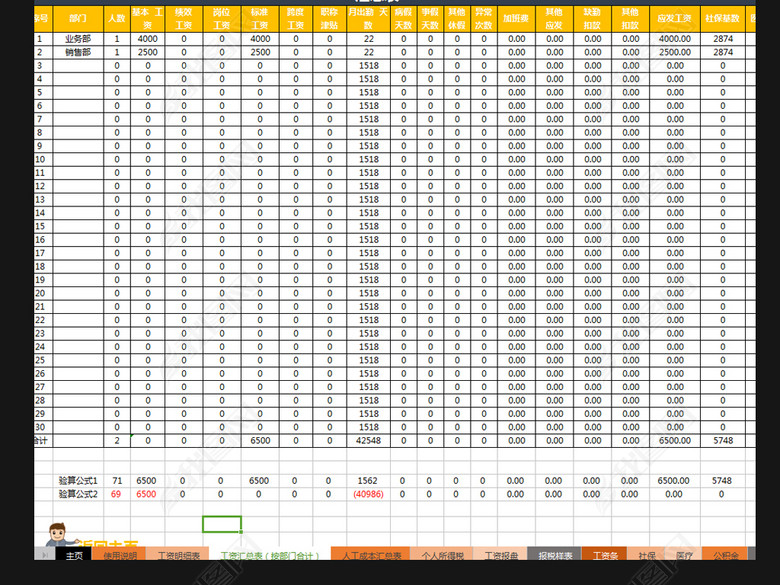Click the 验算公式1 label cell
Screen dimensions: 780x585
(77, 480)
